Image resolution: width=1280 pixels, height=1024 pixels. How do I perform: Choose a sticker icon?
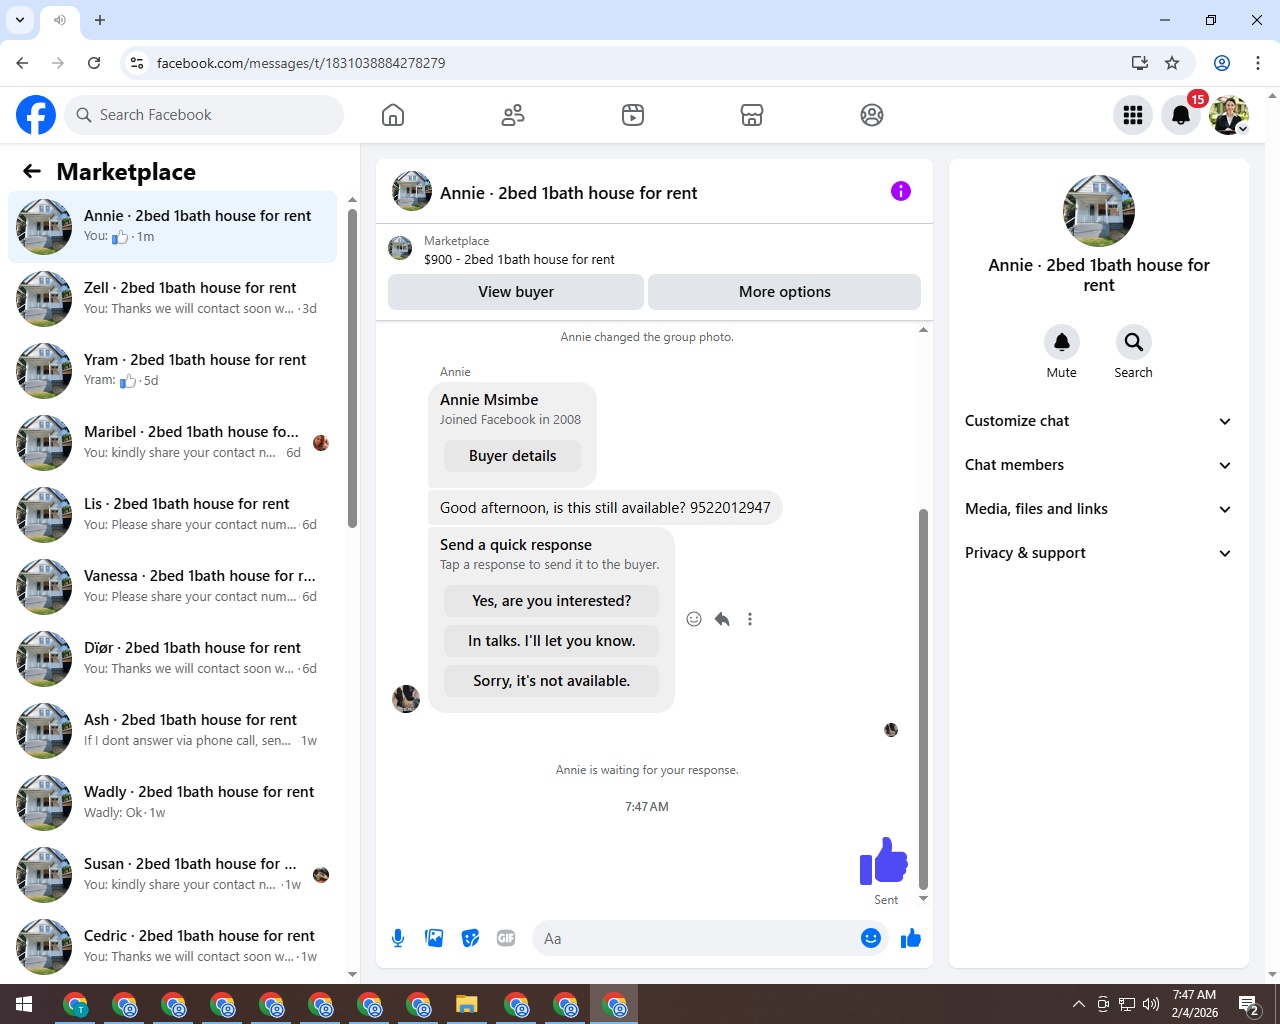tap(470, 938)
